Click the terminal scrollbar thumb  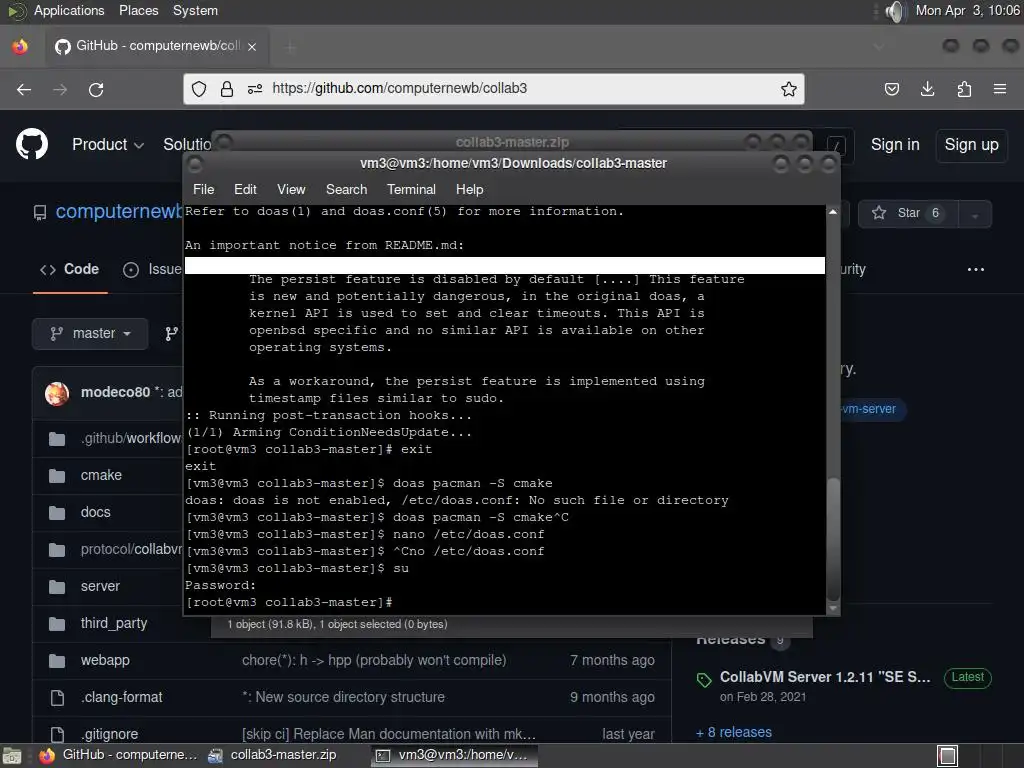pos(833,539)
